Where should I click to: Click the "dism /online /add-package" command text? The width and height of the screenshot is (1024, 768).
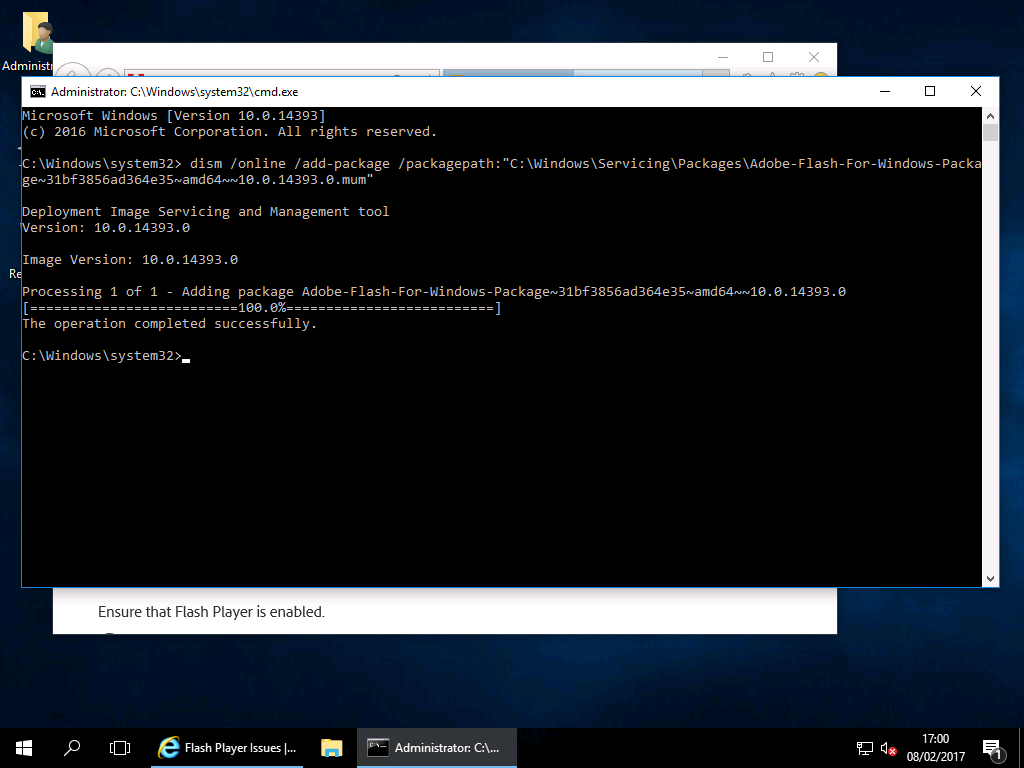pyautogui.click(x=289, y=164)
